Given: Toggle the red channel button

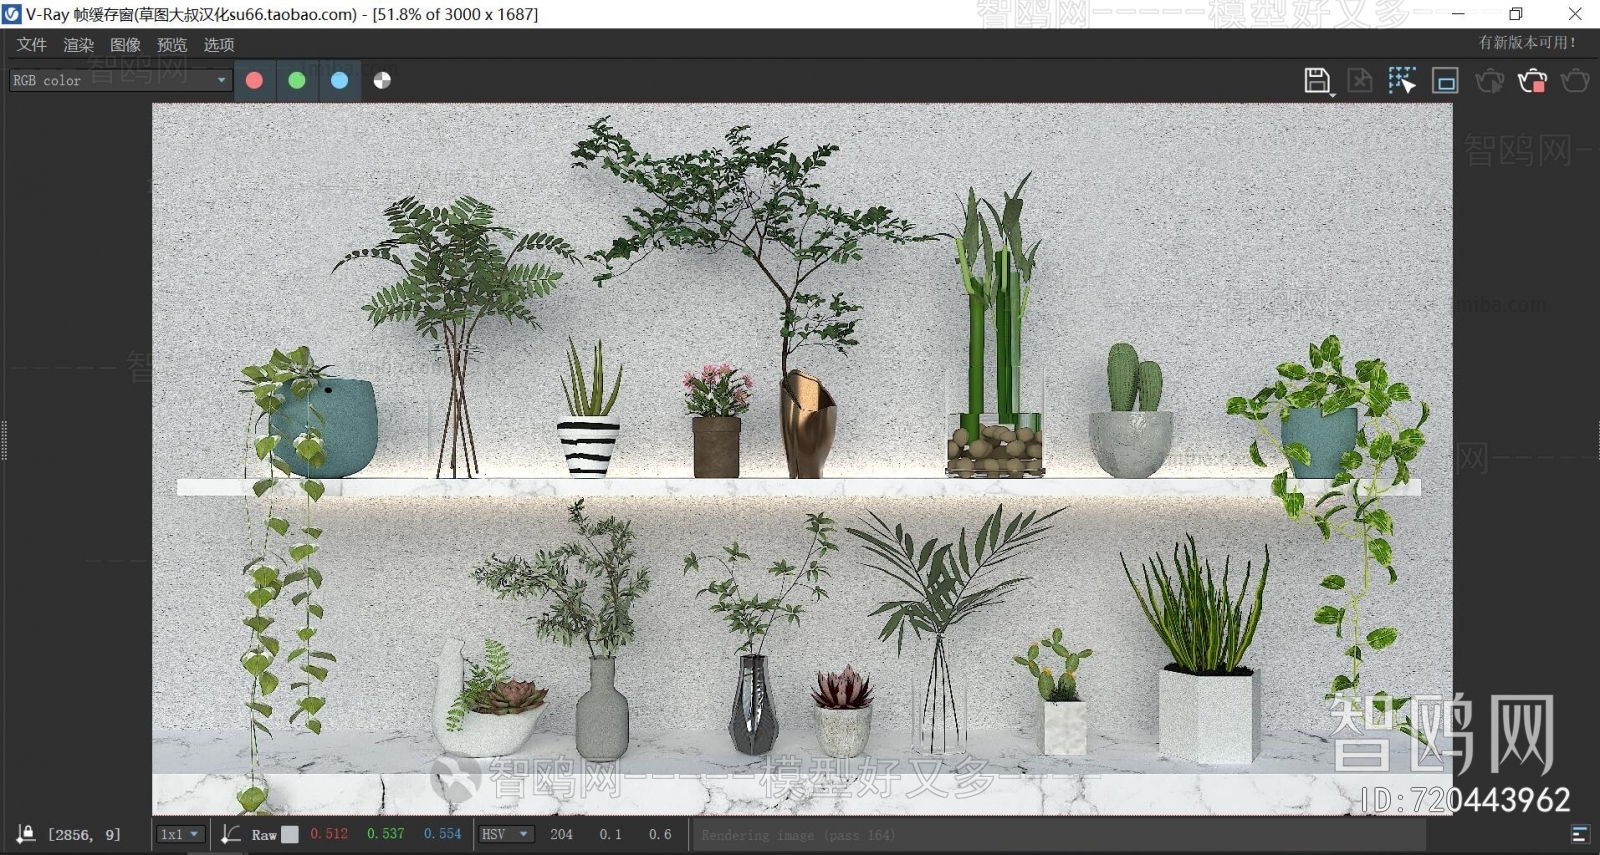Looking at the screenshot, I should 254,81.
